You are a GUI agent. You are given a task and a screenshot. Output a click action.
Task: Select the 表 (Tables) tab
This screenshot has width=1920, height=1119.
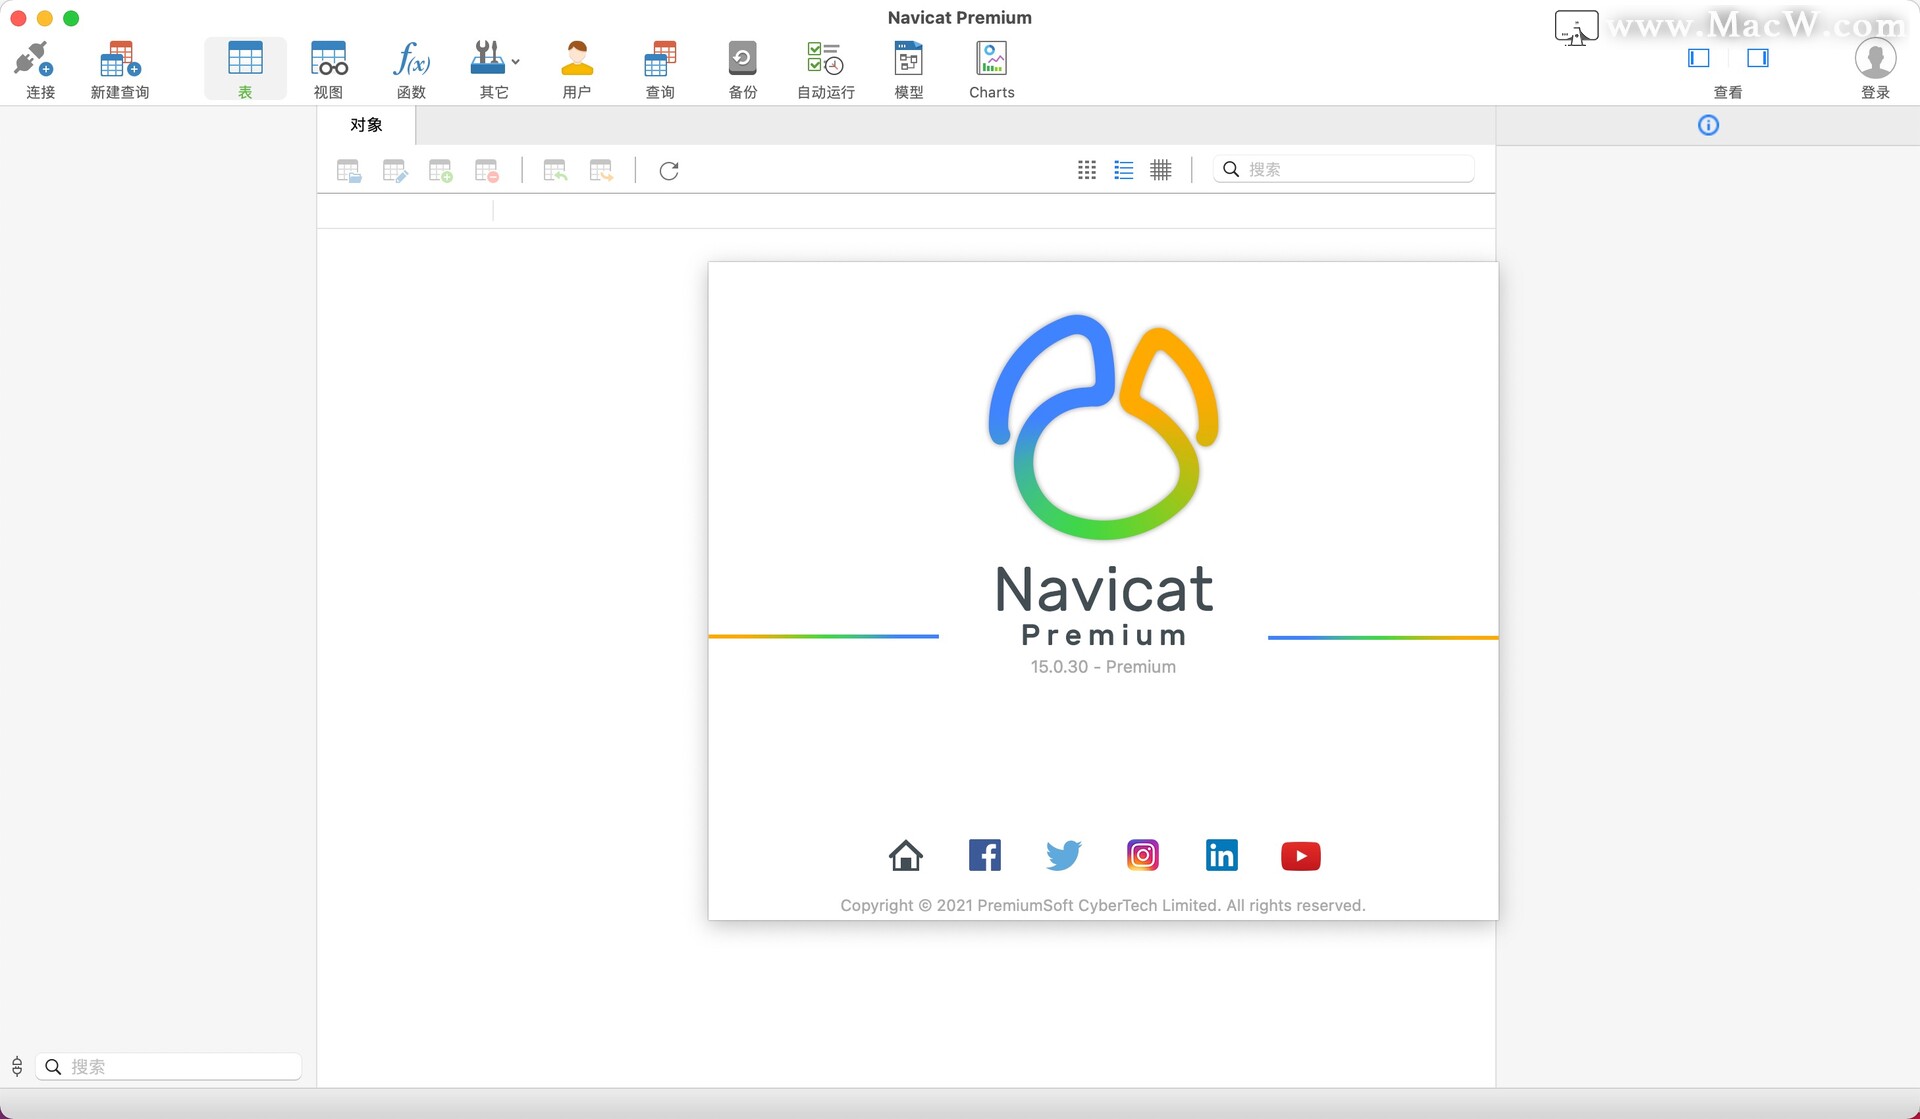point(245,69)
